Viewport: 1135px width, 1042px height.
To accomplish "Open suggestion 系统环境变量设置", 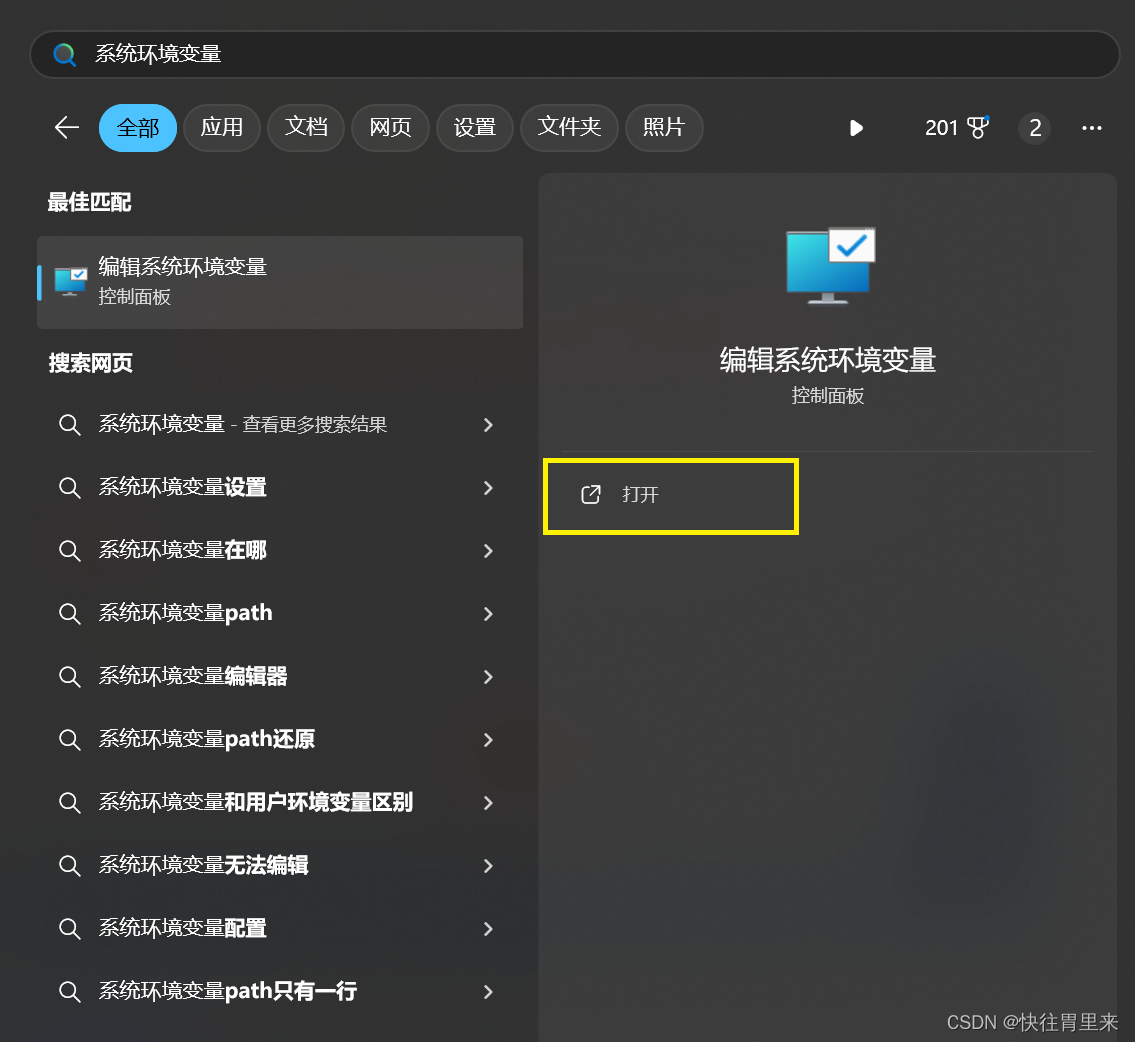I will (280, 488).
